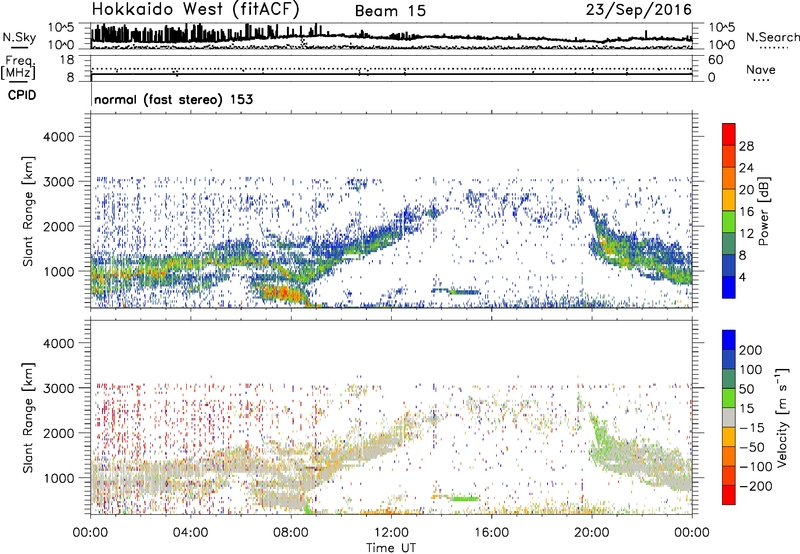Select the "N.Sky" legend label
Screen dimensions: 800x554
[19, 37]
